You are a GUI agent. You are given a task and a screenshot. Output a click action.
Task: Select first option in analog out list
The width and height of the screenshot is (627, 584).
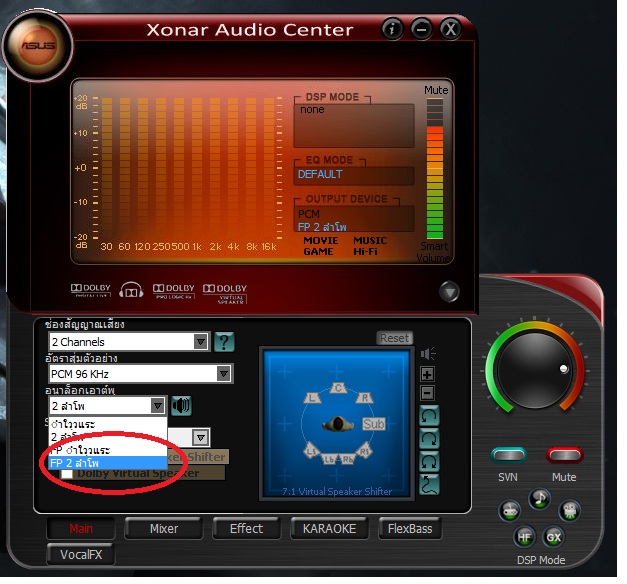click(107, 424)
